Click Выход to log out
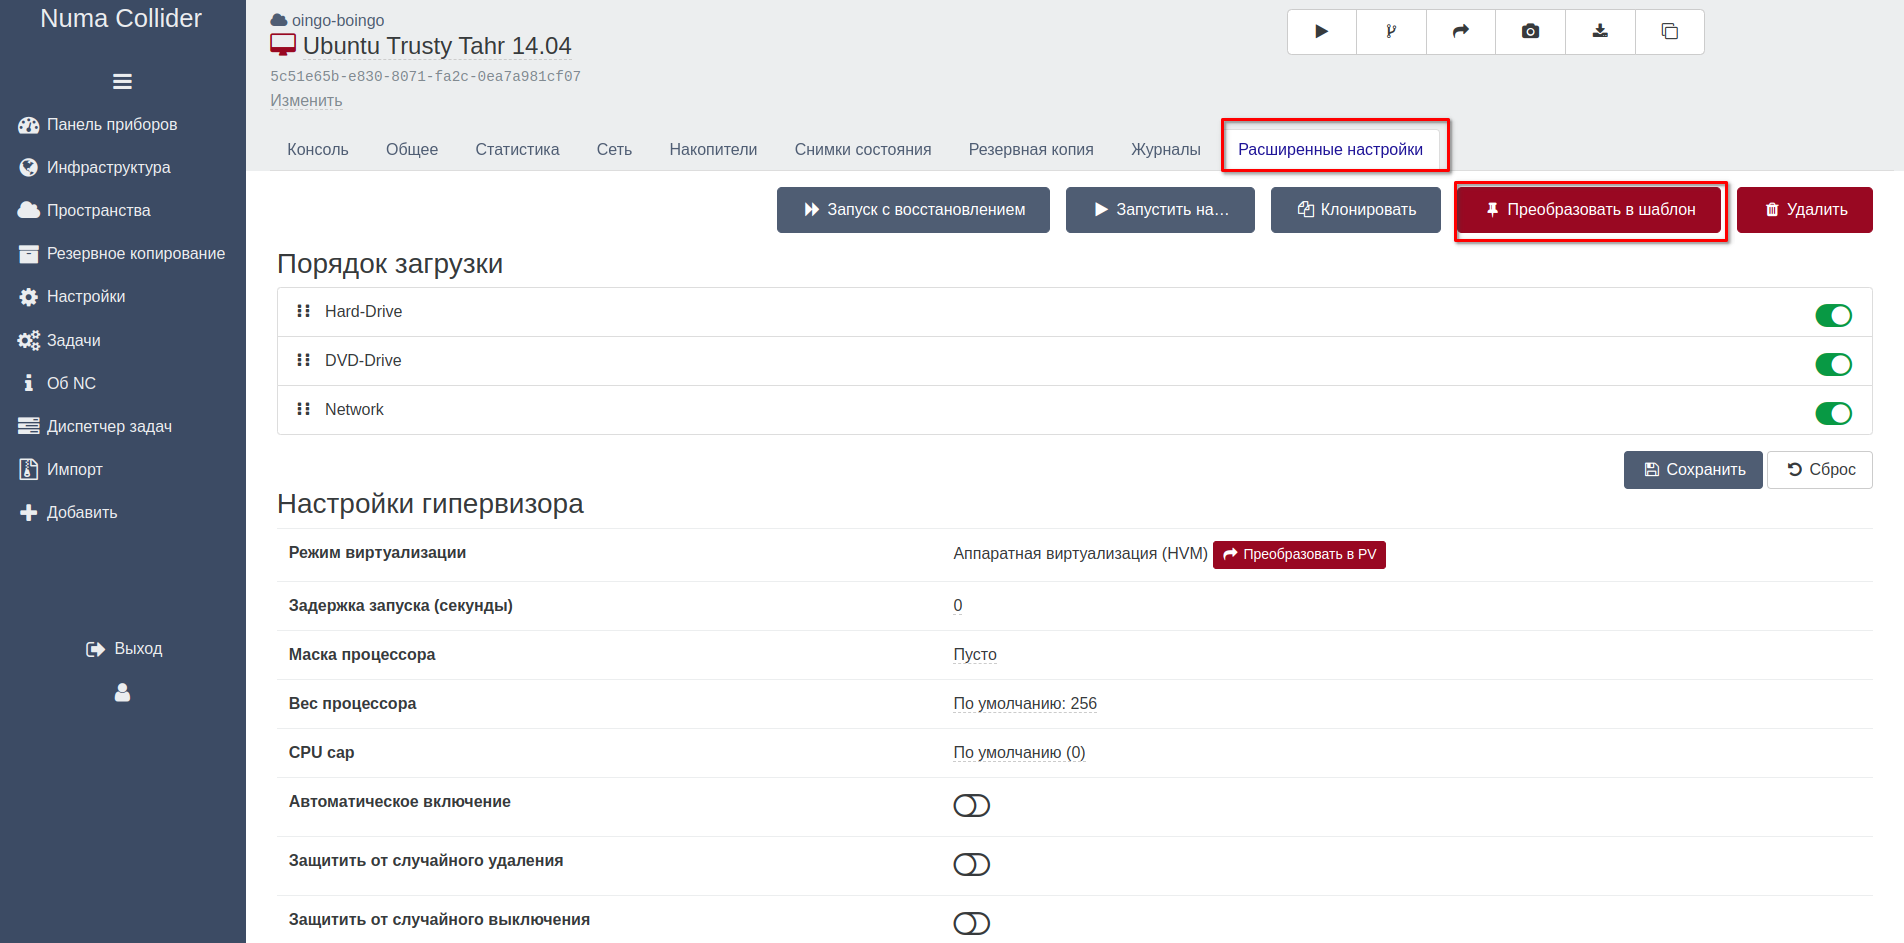The height and width of the screenshot is (943, 1904). click(x=124, y=649)
